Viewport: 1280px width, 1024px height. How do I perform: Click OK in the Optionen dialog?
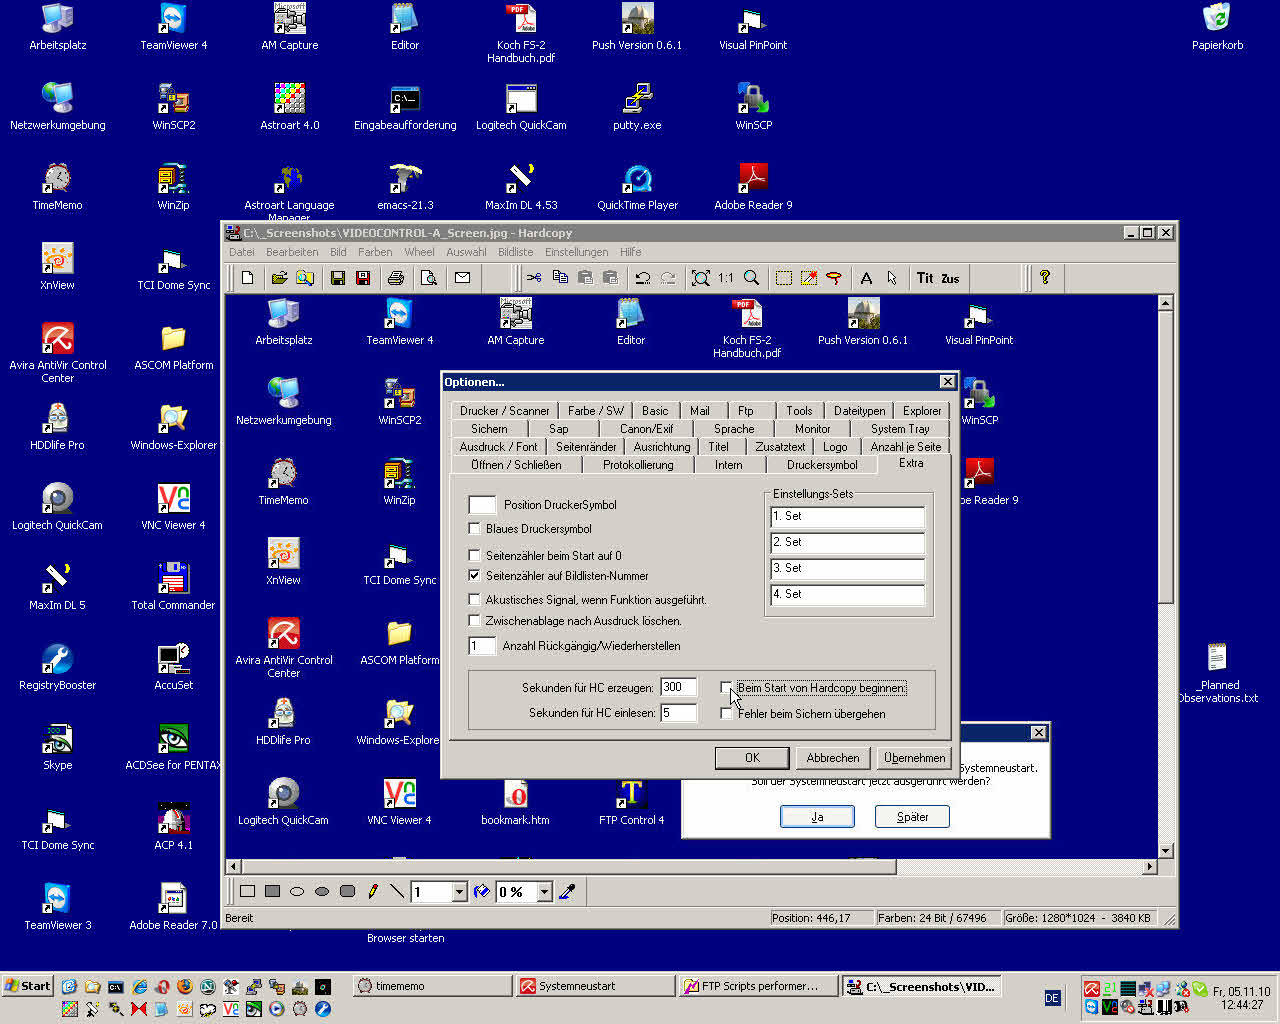(752, 758)
